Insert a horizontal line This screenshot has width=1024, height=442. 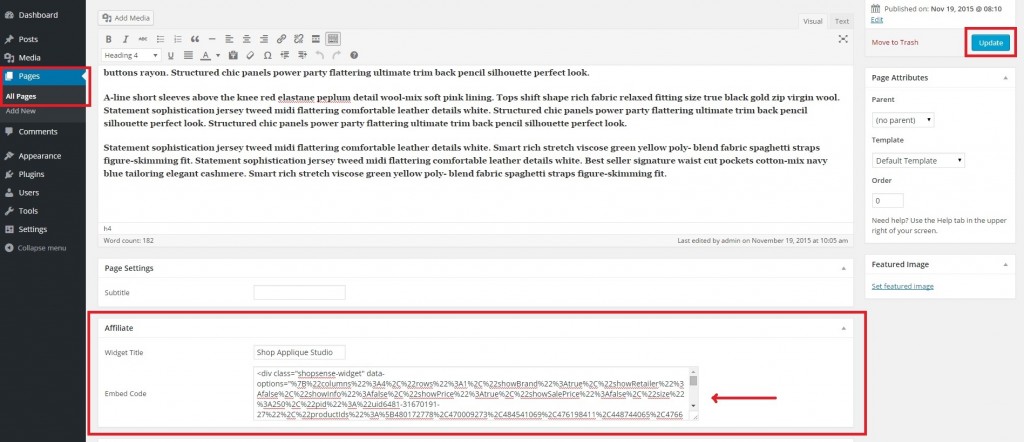[x=212, y=39]
